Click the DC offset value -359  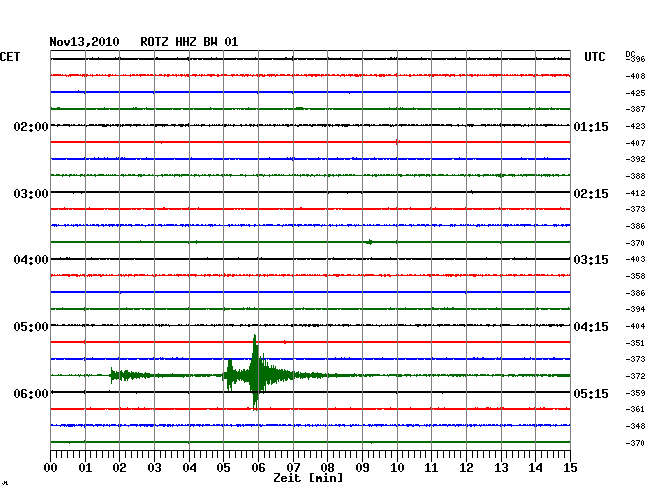tap(635, 393)
